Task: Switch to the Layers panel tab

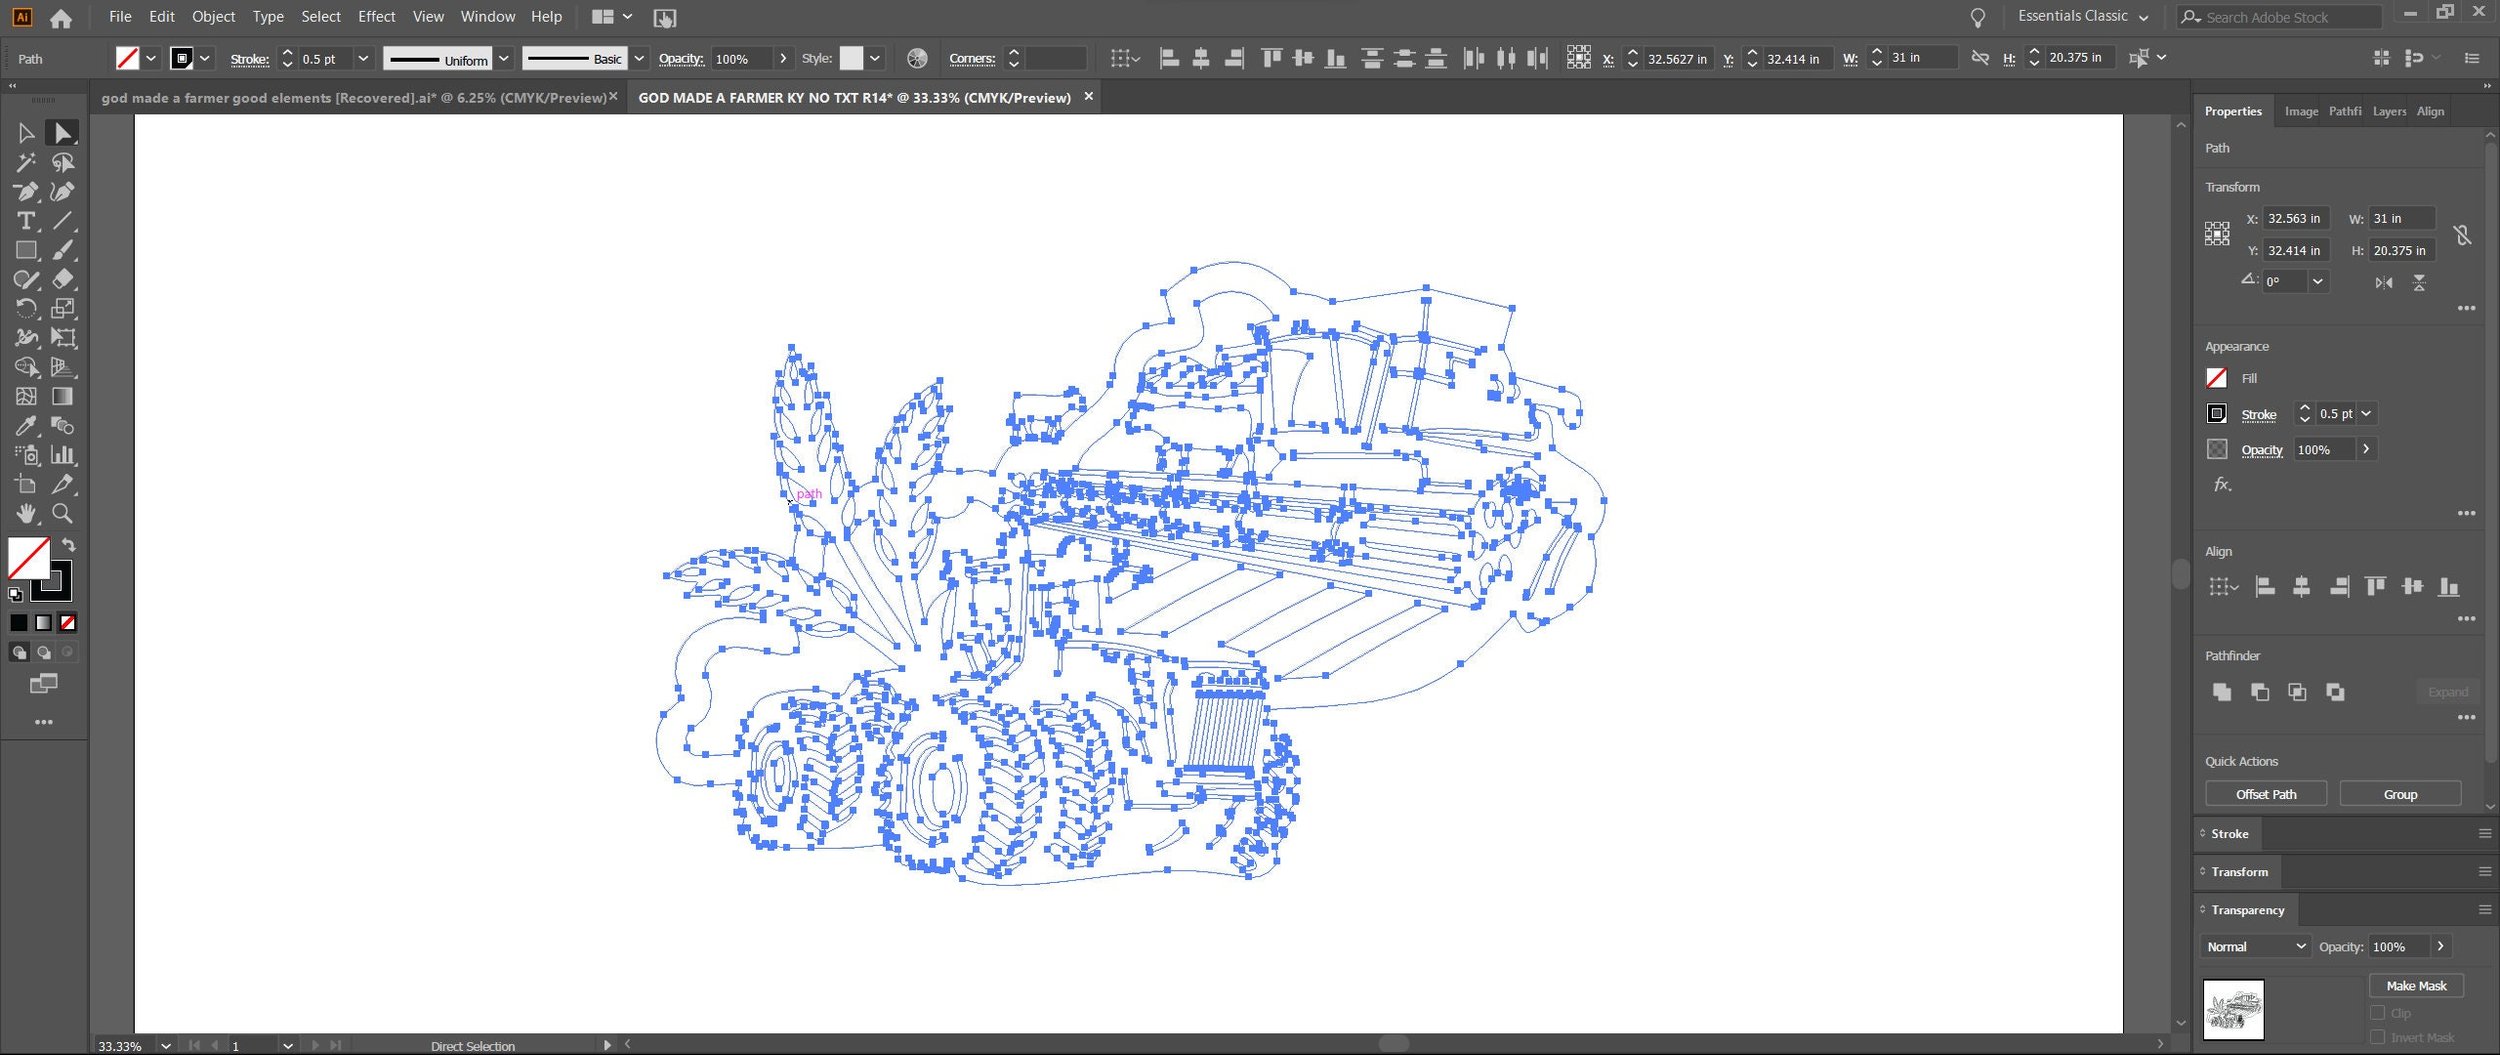Action: point(2389,111)
